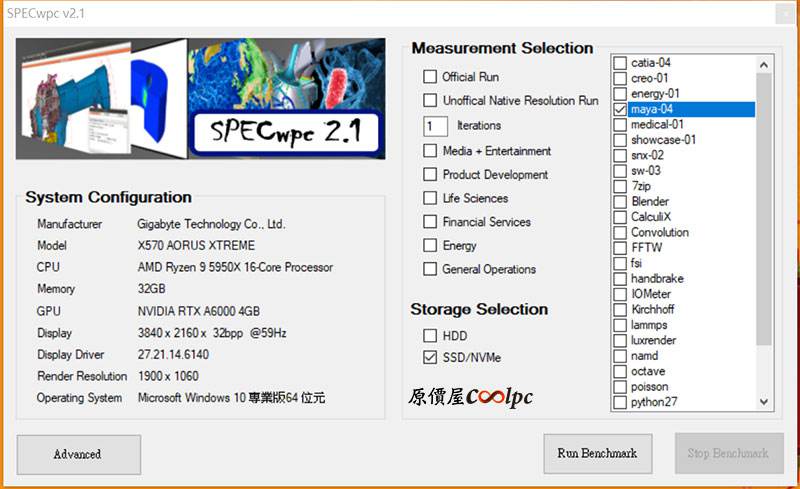Check Blender in the workload list
The image size is (800, 489).
tap(621, 202)
